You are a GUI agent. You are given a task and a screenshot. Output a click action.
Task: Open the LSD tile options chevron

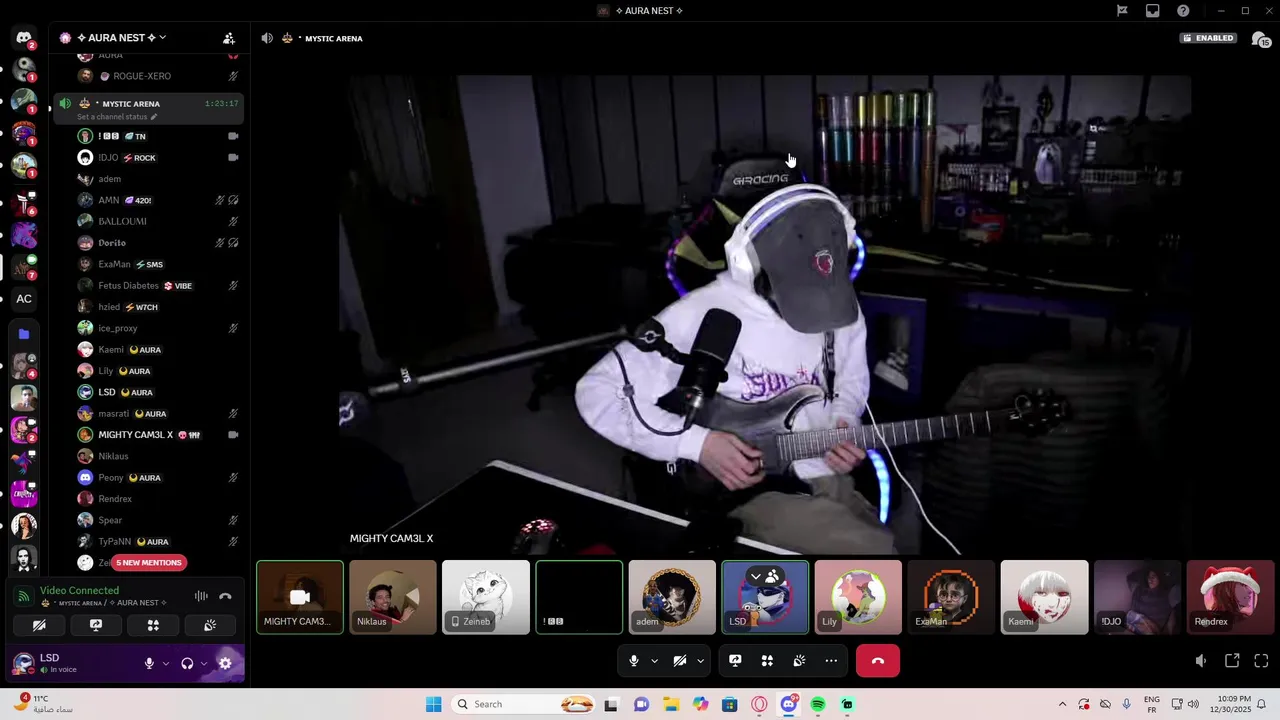pos(756,577)
